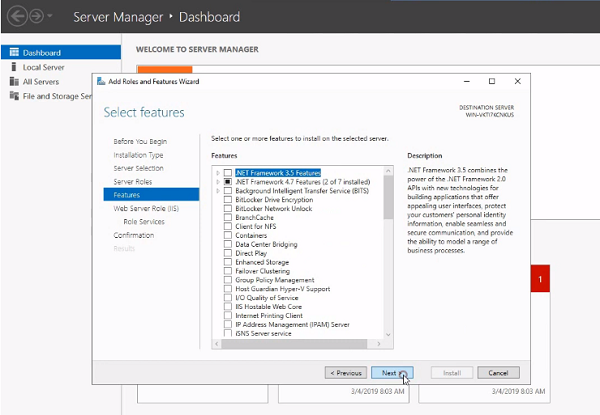Check the BranchCache feature checkbox
This screenshot has height=415, width=600.
point(228,217)
